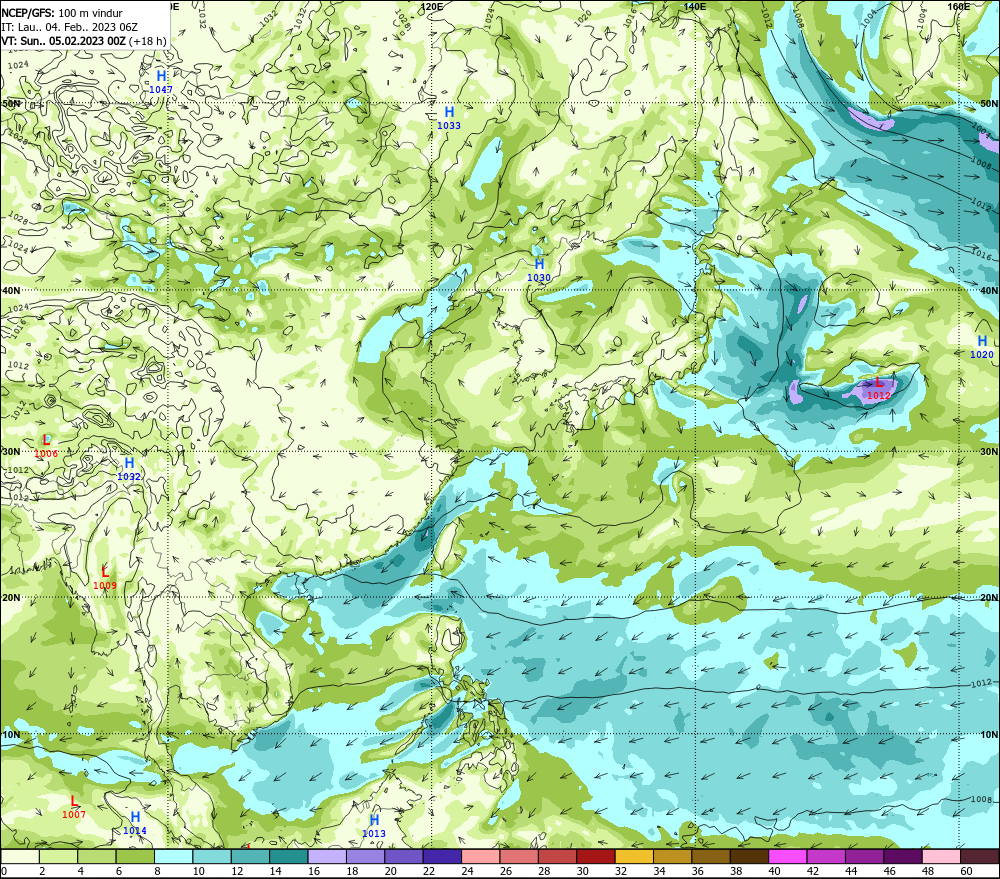Image resolution: width=1000 pixels, height=879 pixels.
Task: Select the red L 1006 low marker
Action: [x=46, y=446]
